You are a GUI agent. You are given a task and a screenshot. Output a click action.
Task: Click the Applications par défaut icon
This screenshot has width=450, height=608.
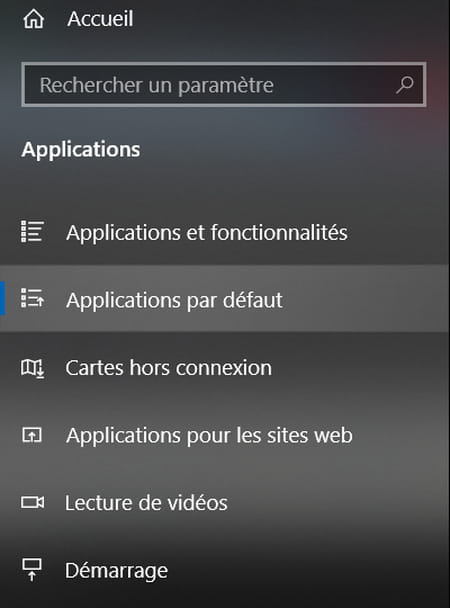[32, 299]
